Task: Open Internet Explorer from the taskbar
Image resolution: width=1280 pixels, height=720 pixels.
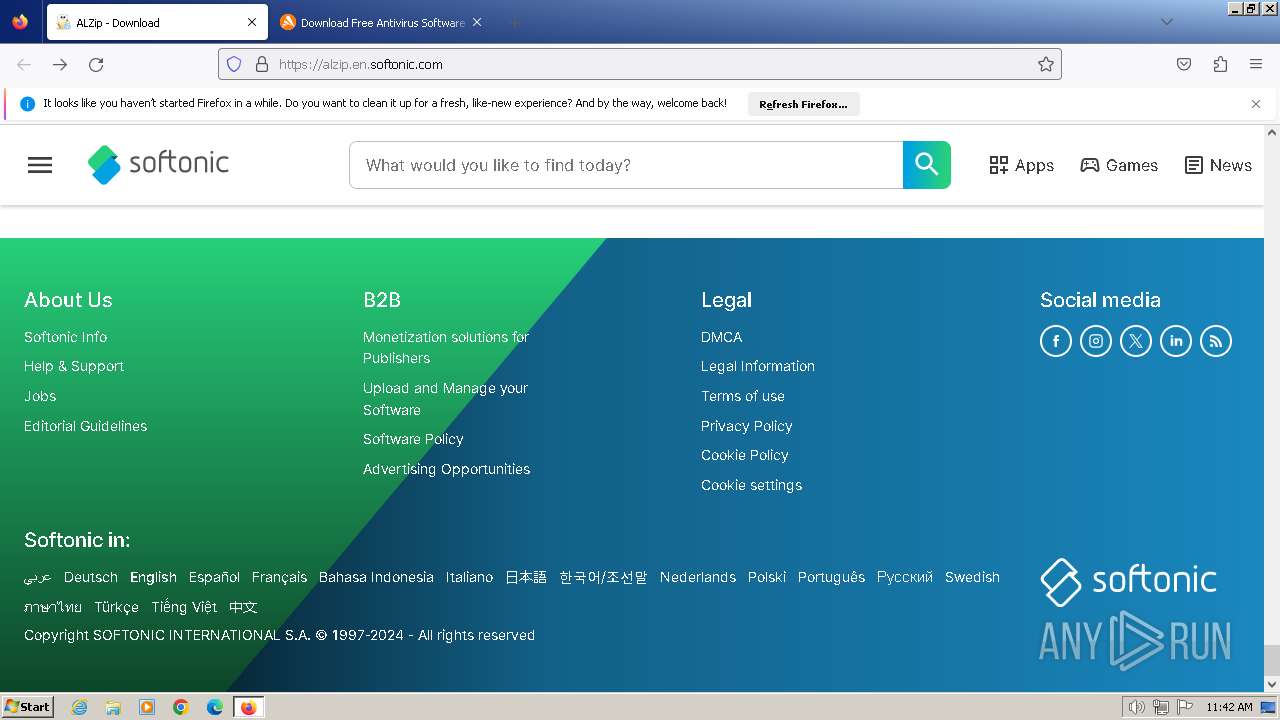Action: (x=79, y=707)
